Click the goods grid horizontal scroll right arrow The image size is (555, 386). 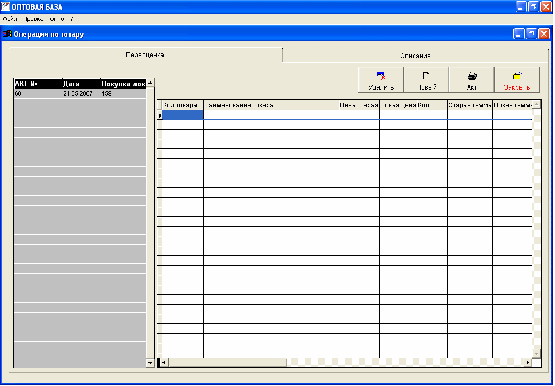(x=528, y=363)
